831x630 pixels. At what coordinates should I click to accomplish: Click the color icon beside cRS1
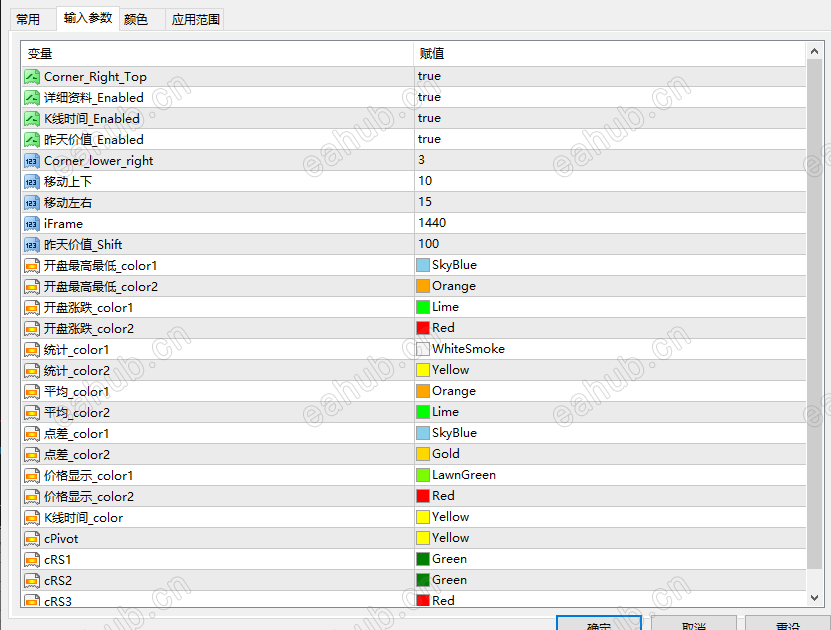pyautogui.click(x=32, y=560)
